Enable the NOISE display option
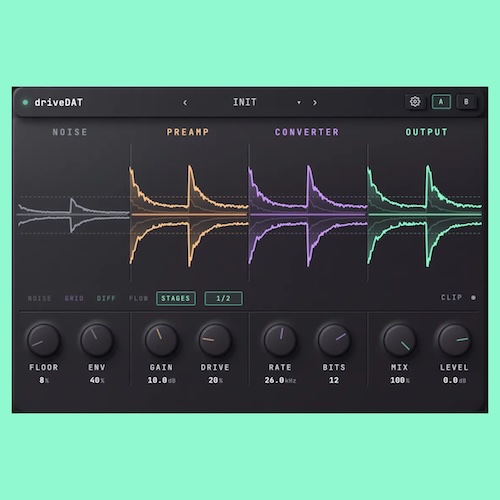The image size is (500, 500). [x=39, y=298]
